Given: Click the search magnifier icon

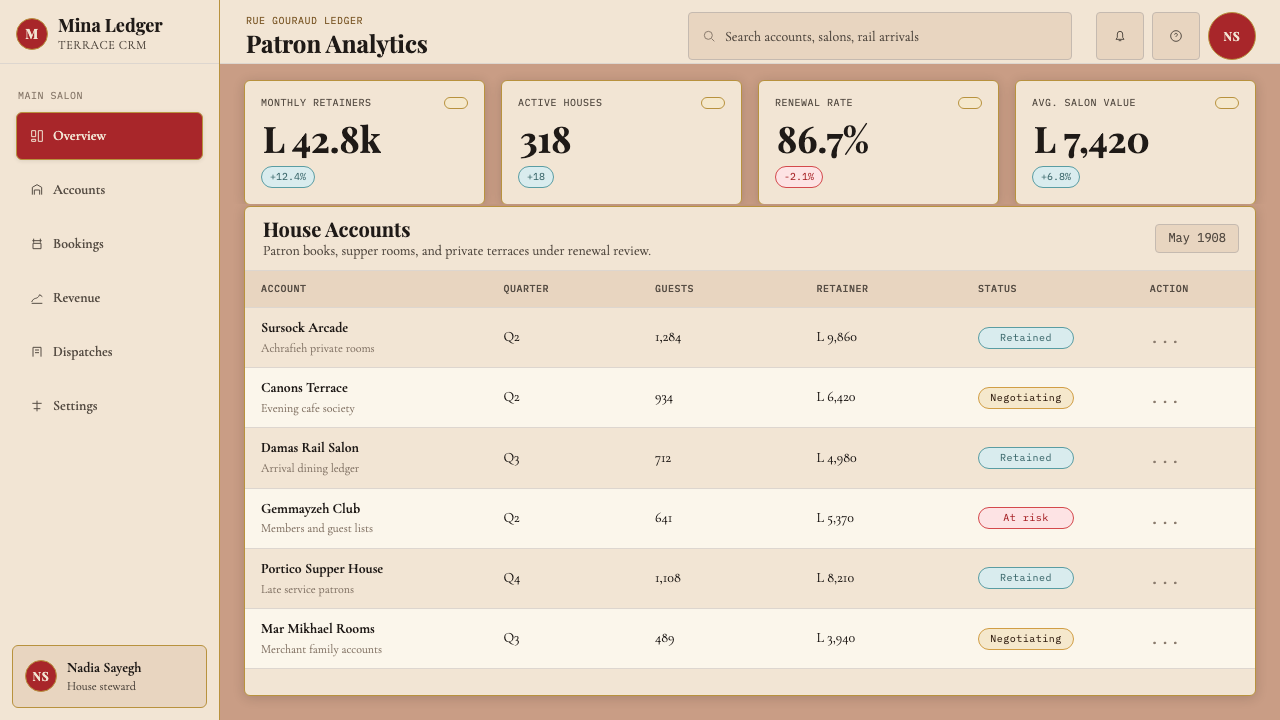Looking at the screenshot, I should click(x=709, y=36).
